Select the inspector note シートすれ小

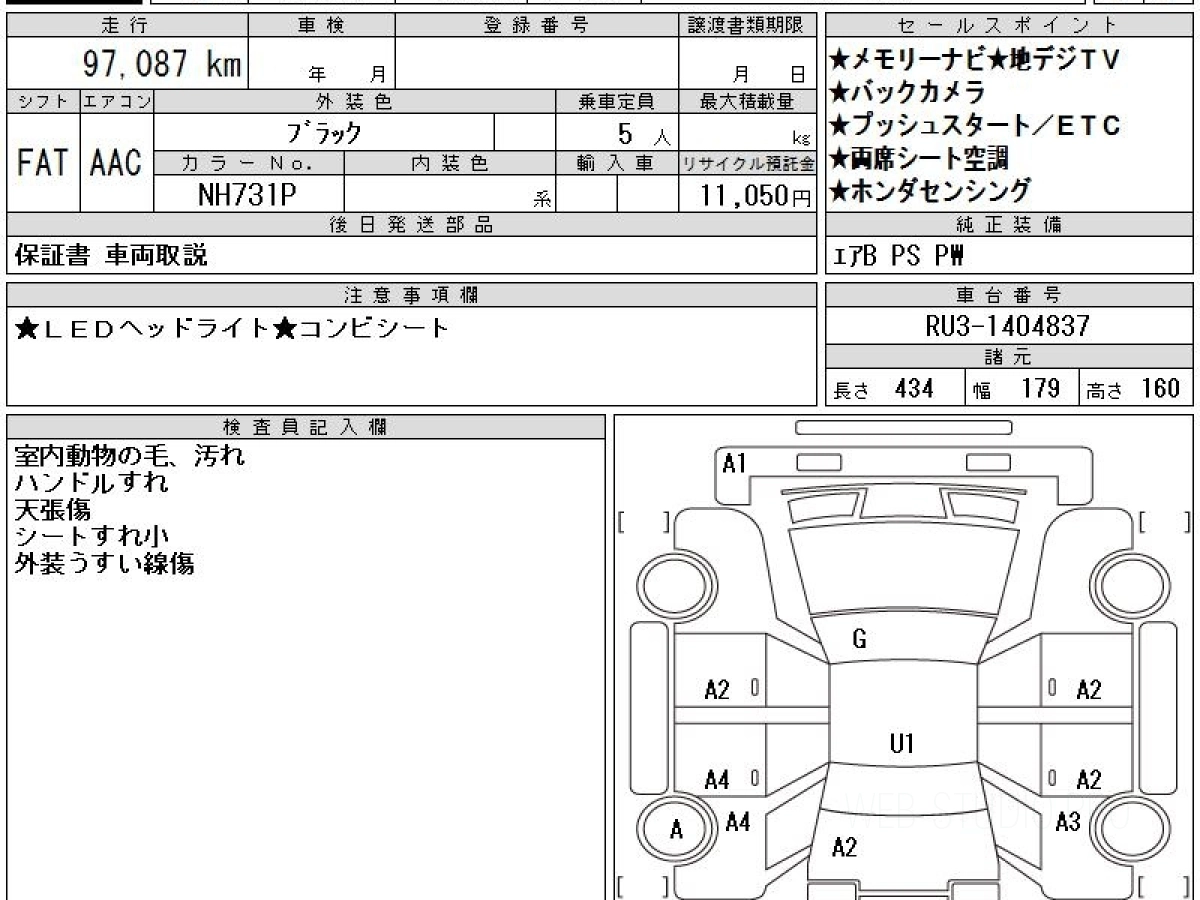point(92,537)
